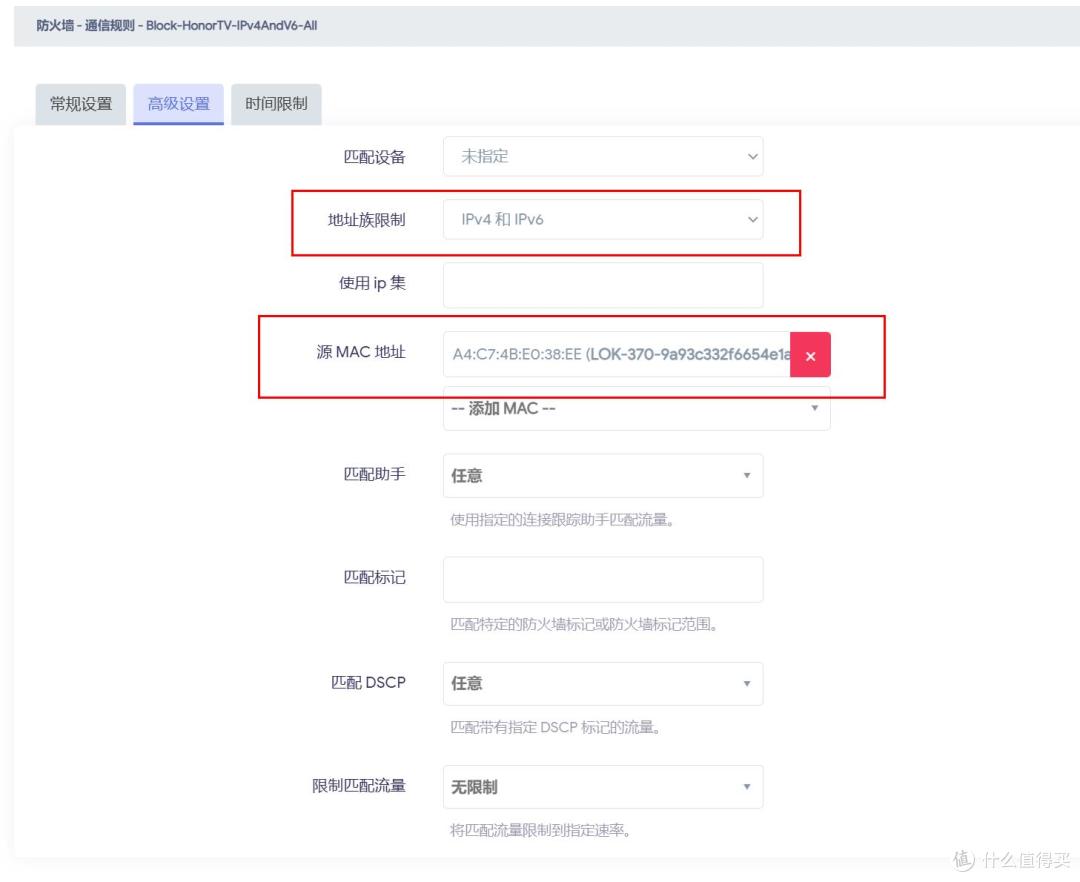Click the hint 匹配带有指定 DSCP 标记的流量
This screenshot has height=882, width=1080.
coord(555,728)
